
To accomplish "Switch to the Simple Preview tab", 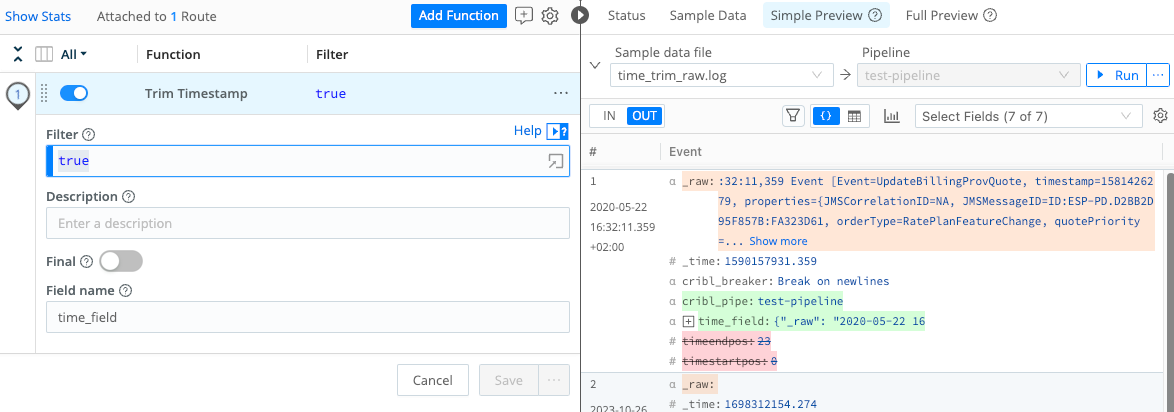I will click(x=826, y=16).
